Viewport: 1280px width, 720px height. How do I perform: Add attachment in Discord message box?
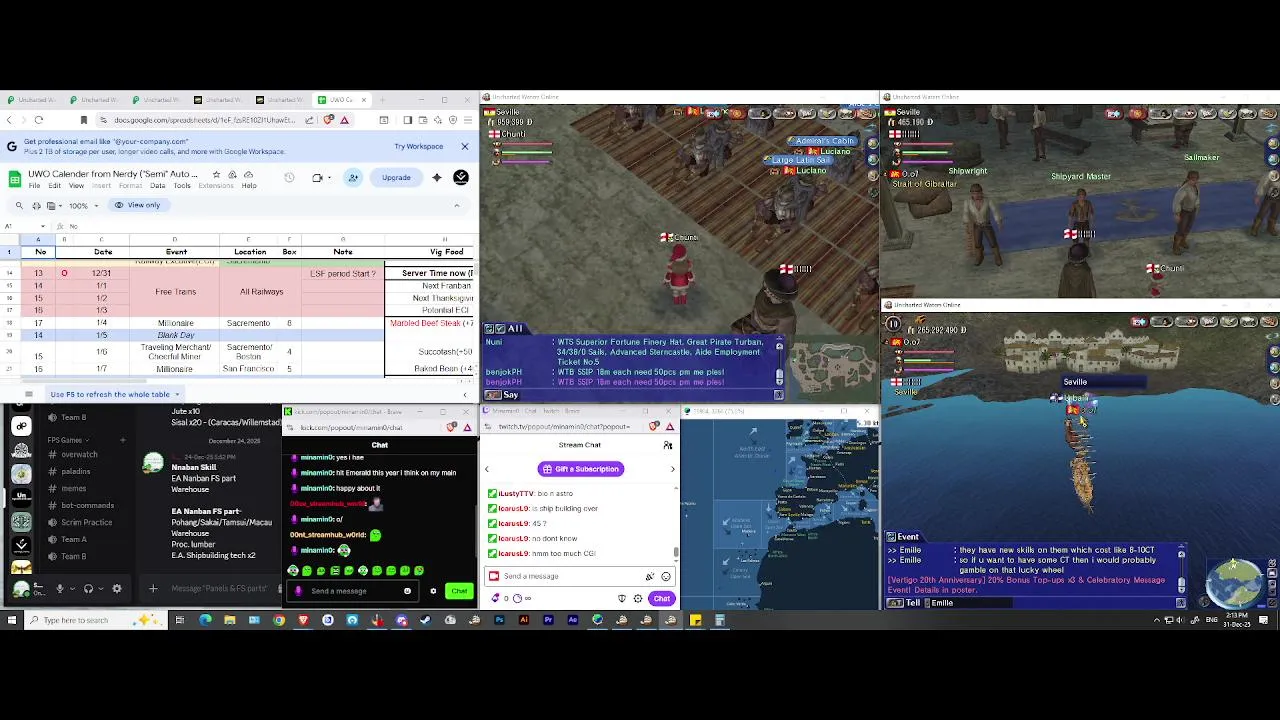tap(153, 589)
